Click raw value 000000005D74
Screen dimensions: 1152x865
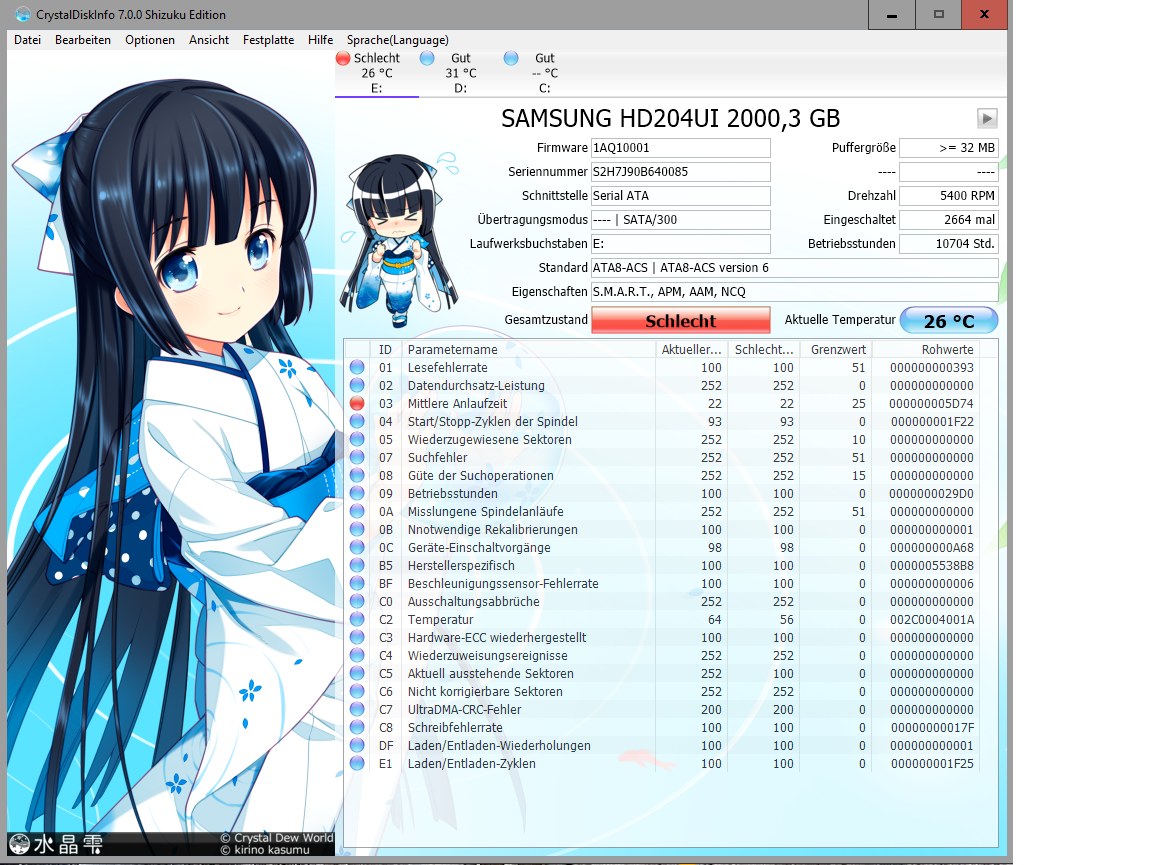coord(931,403)
